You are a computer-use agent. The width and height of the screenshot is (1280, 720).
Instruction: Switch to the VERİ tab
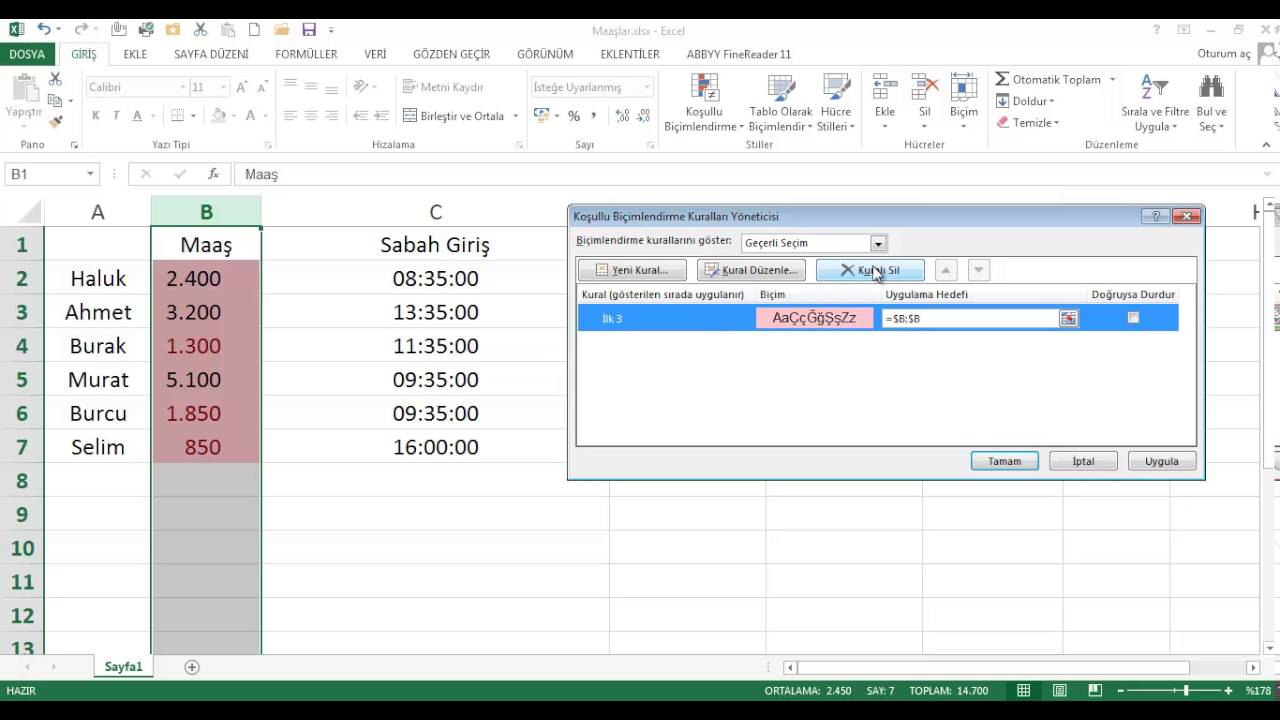375,54
